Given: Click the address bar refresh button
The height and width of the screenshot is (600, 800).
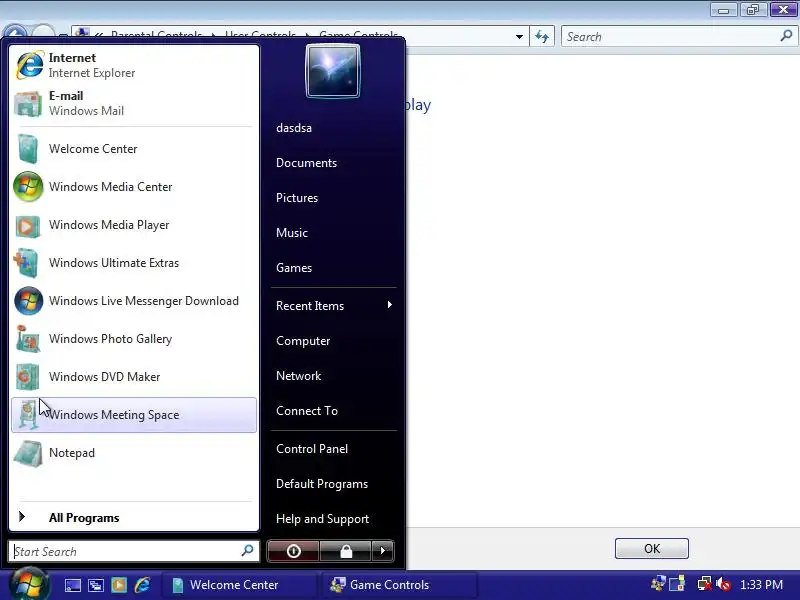Looking at the screenshot, I should pyautogui.click(x=542, y=37).
